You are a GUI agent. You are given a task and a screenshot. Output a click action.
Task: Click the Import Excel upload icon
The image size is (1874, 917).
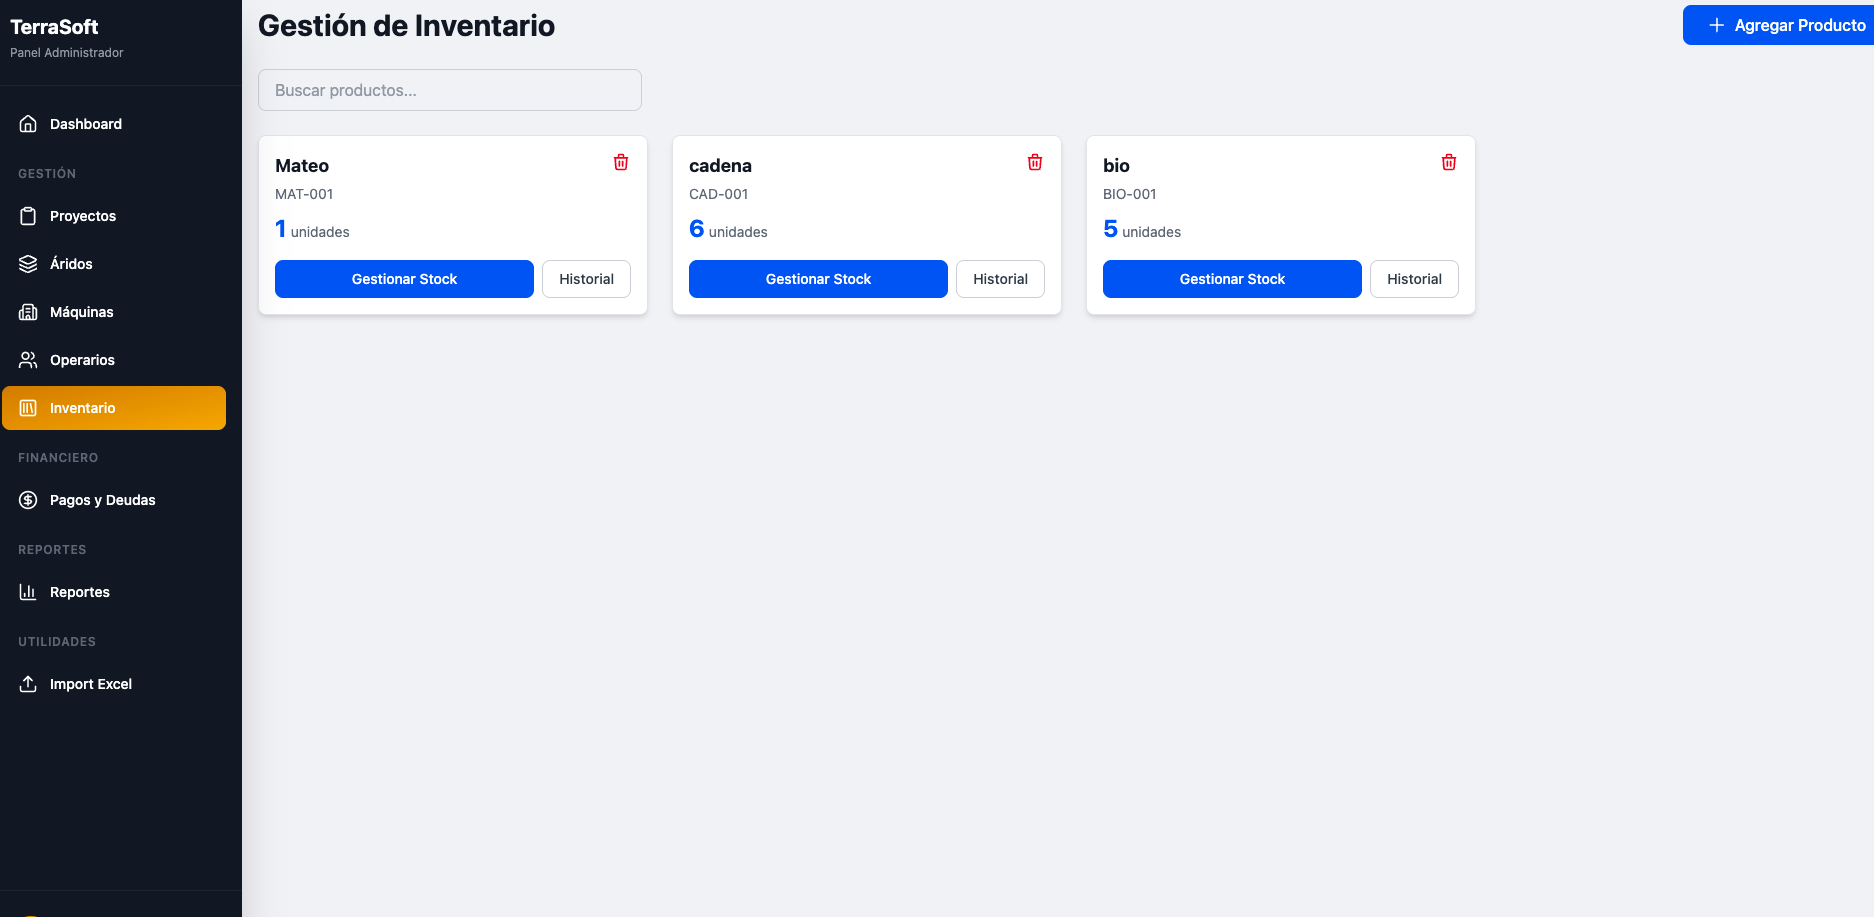tap(28, 684)
